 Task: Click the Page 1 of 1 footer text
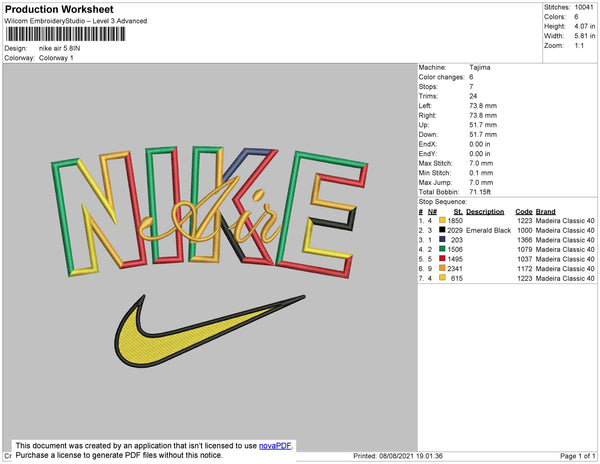click(x=577, y=456)
